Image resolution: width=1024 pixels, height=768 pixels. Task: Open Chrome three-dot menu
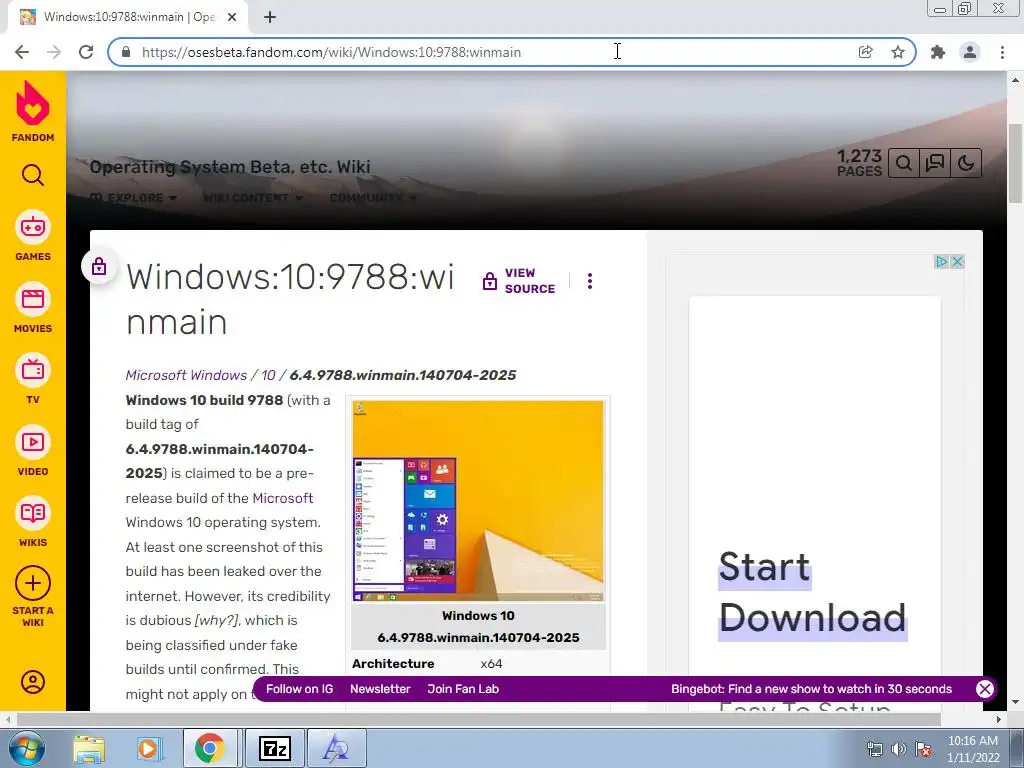[x=1002, y=52]
